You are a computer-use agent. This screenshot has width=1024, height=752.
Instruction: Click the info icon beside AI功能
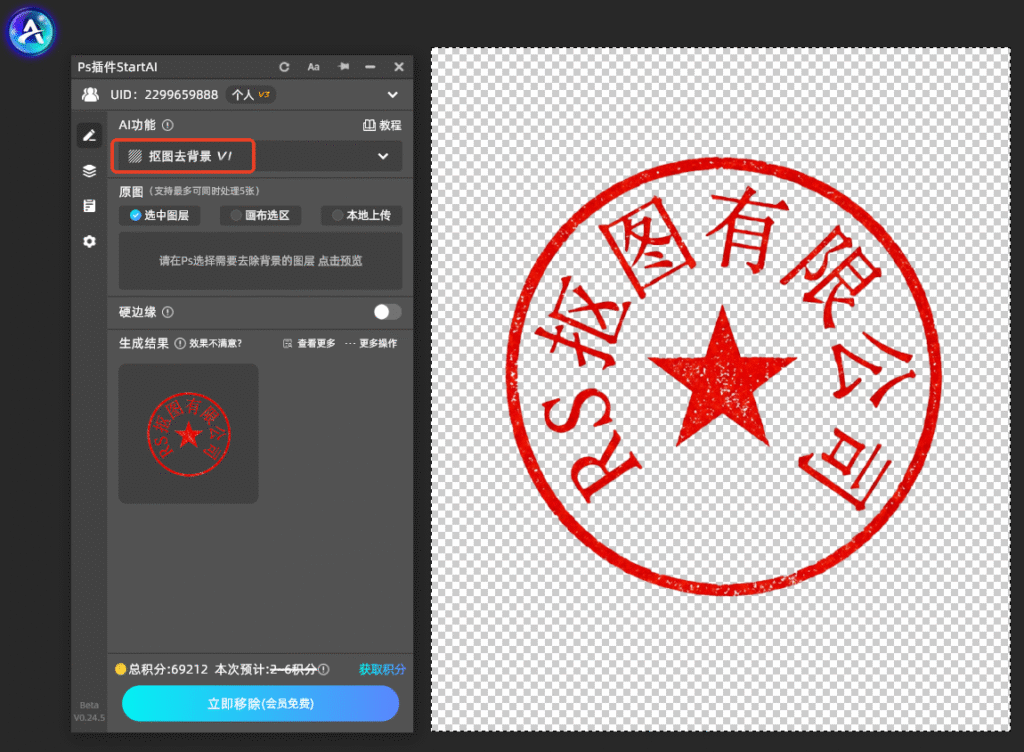click(x=168, y=125)
